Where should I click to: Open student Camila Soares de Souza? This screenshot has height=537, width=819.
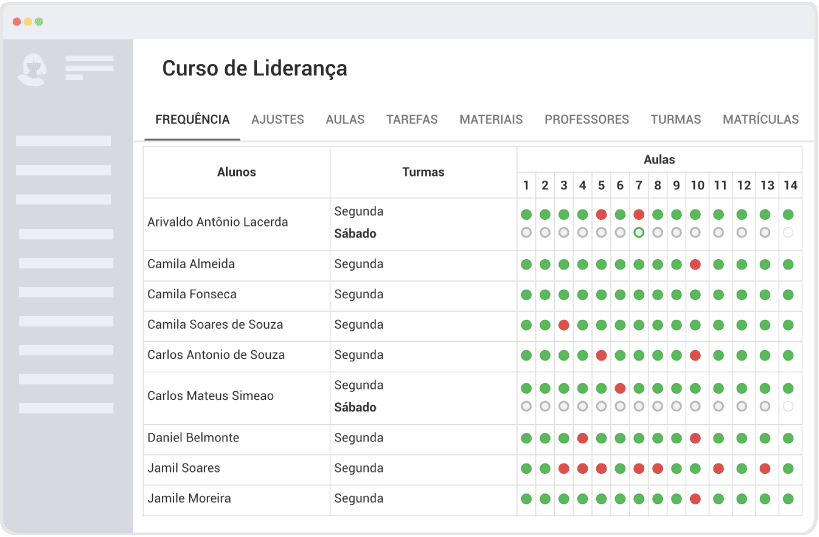pyautogui.click(x=215, y=324)
